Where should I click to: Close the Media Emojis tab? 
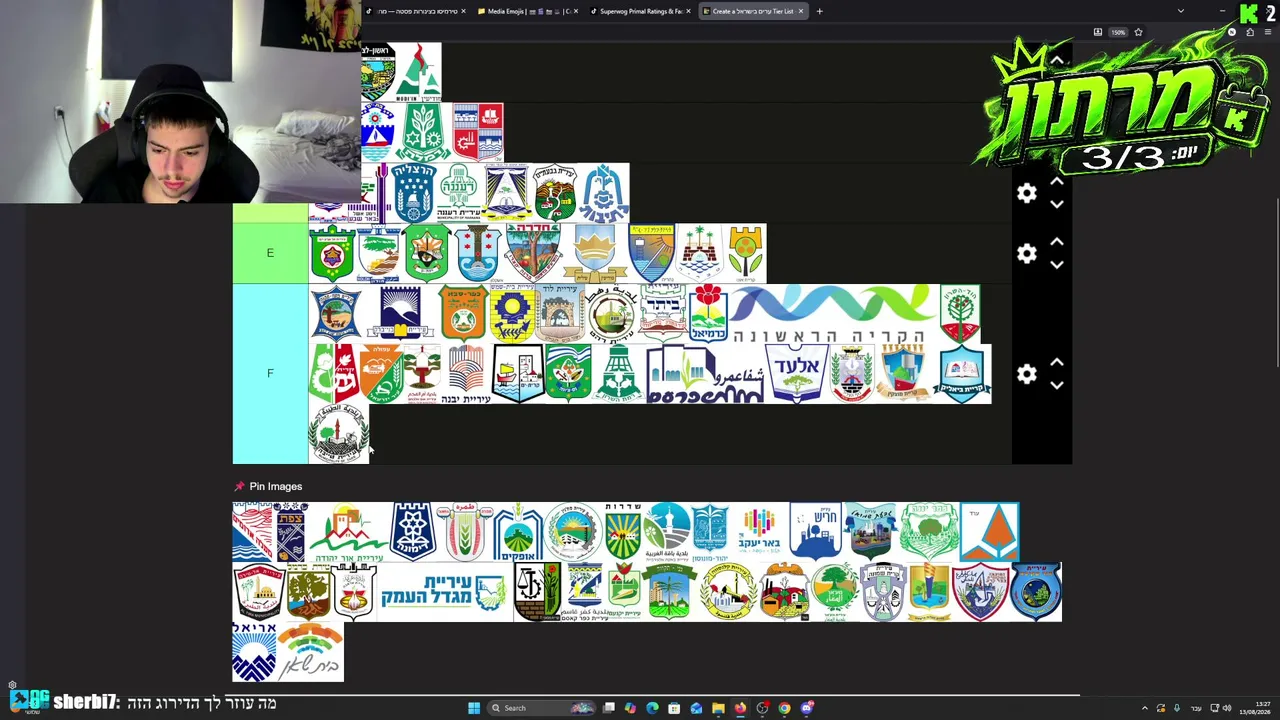[576, 11]
